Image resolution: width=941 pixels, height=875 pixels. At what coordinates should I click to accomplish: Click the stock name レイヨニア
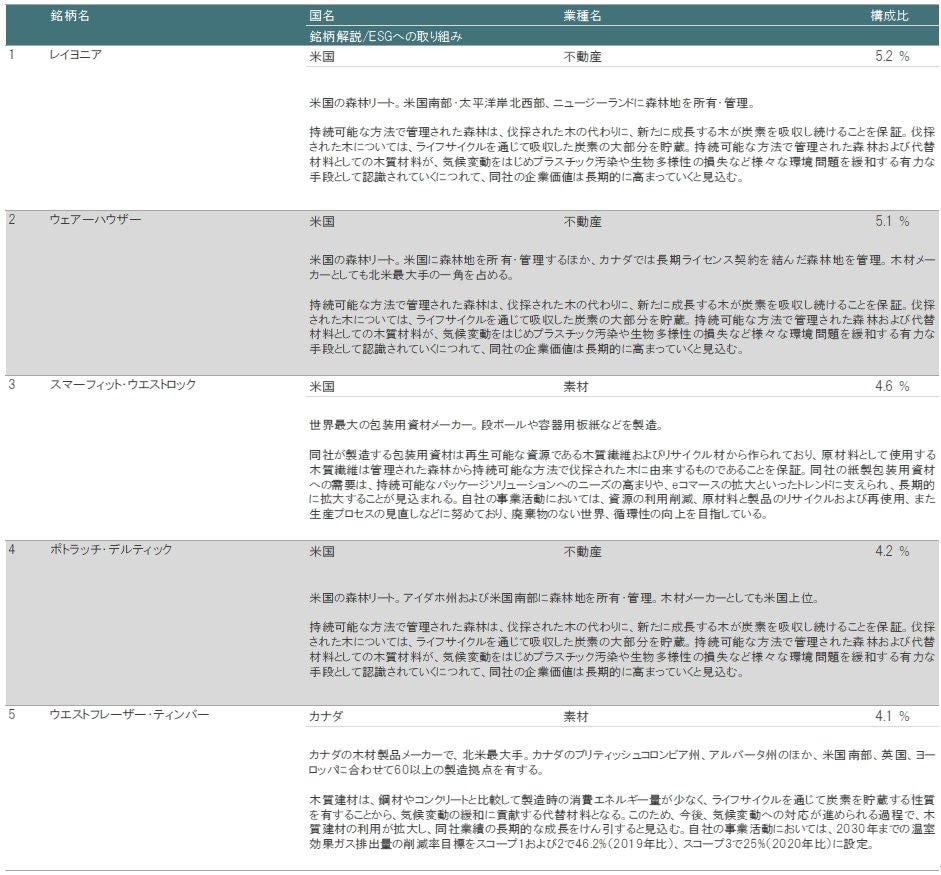pos(76,55)
